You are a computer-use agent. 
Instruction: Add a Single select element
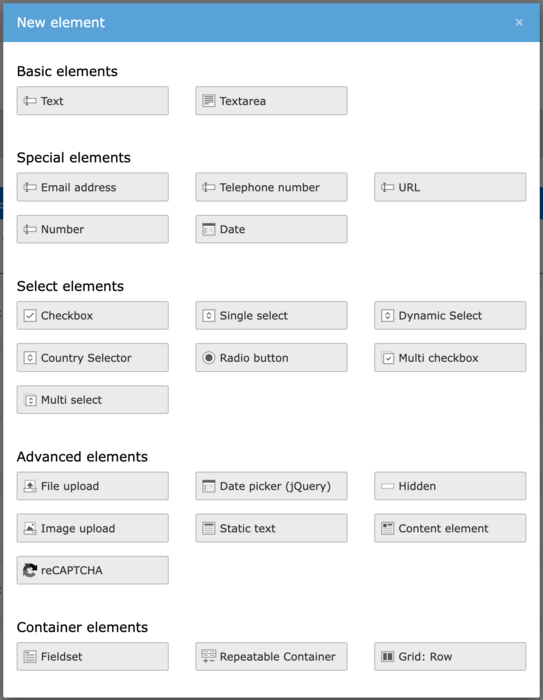click(271, 316)
